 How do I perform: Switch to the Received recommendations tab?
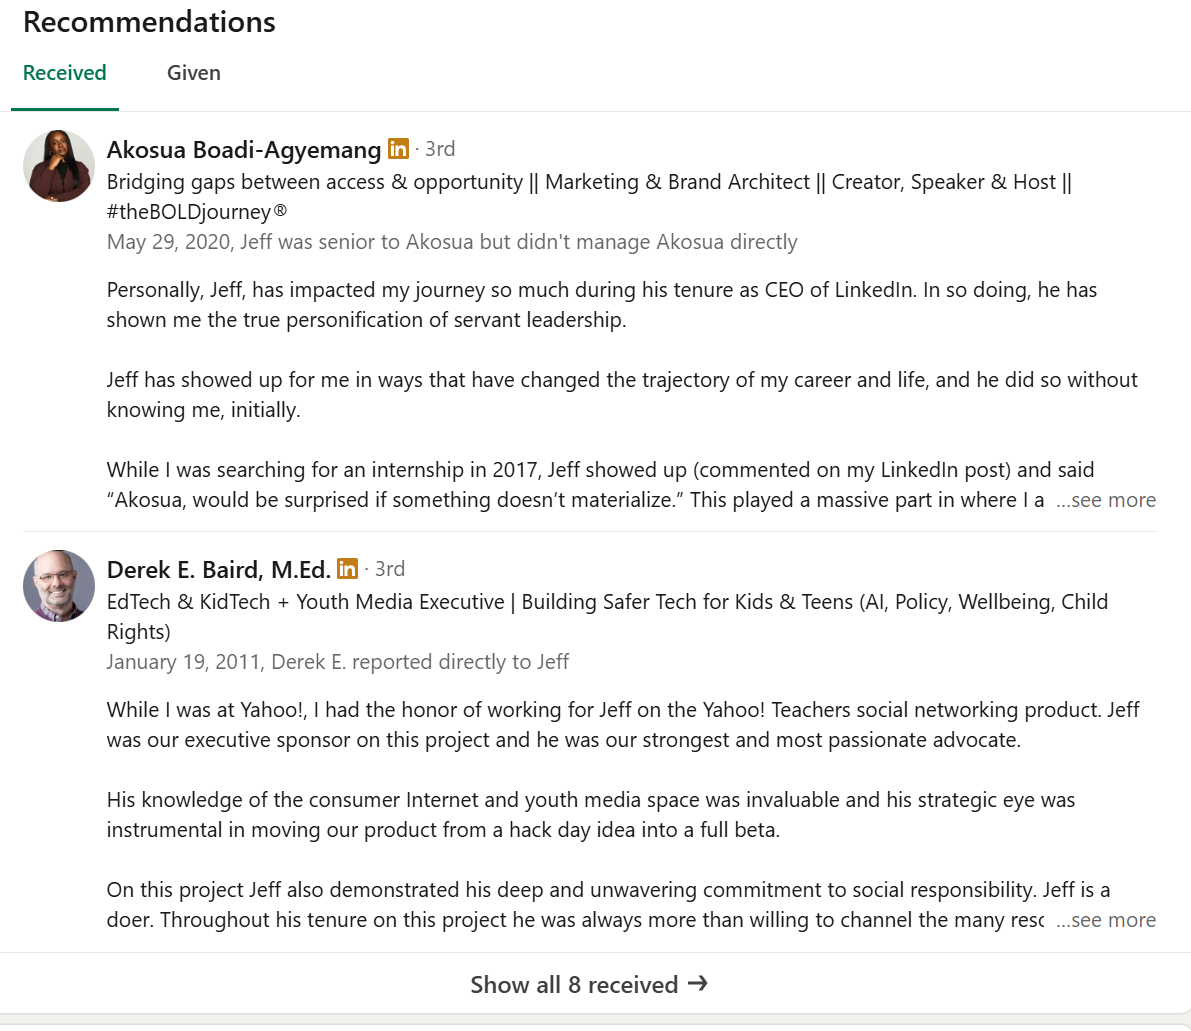65,73
